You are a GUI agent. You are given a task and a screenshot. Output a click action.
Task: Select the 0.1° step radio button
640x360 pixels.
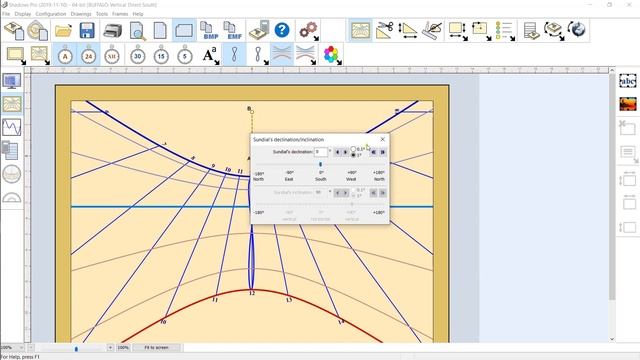353,149
